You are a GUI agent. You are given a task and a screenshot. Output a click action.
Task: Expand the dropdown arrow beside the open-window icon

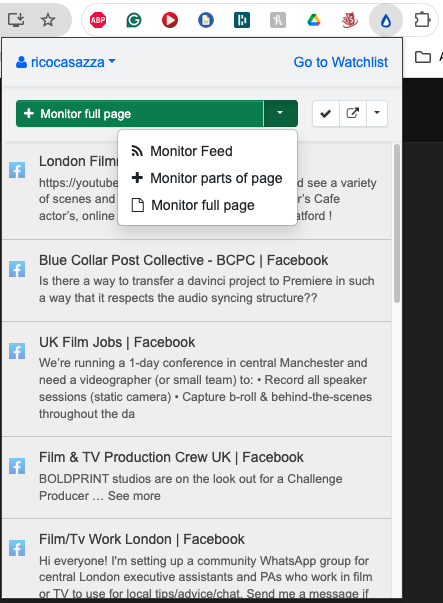pyautogui.click(x=377, y=113)
